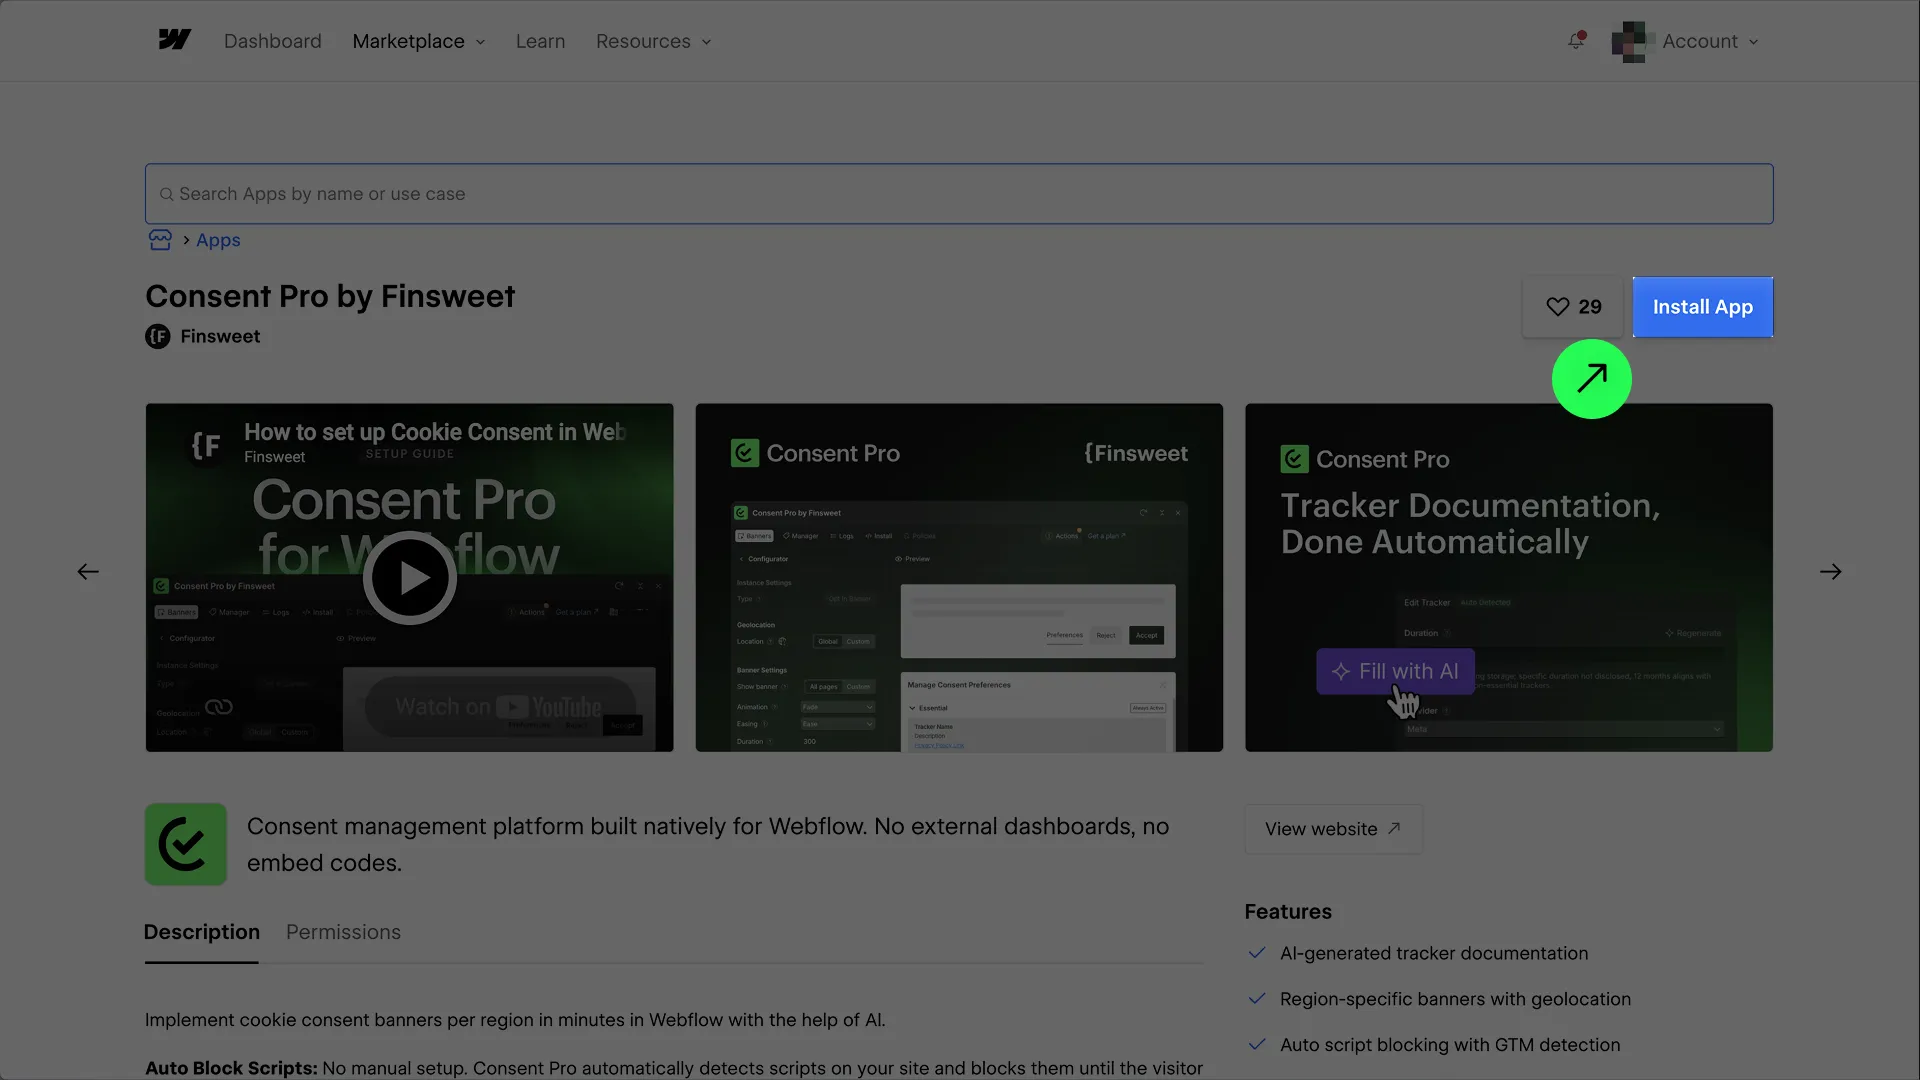
Task: Open View website link
Action: (x=1333, y=829)
